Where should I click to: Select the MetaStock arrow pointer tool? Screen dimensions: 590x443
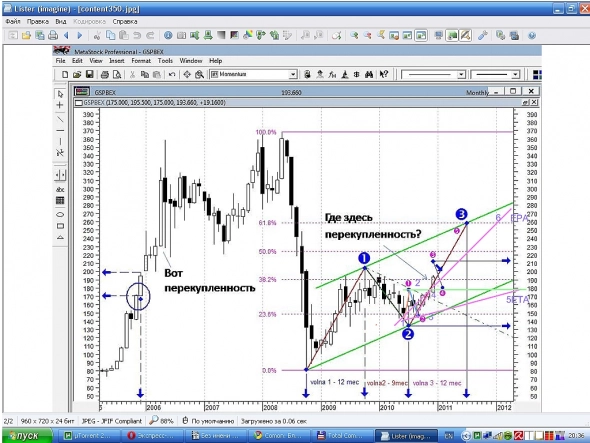(x=60, y=94)
